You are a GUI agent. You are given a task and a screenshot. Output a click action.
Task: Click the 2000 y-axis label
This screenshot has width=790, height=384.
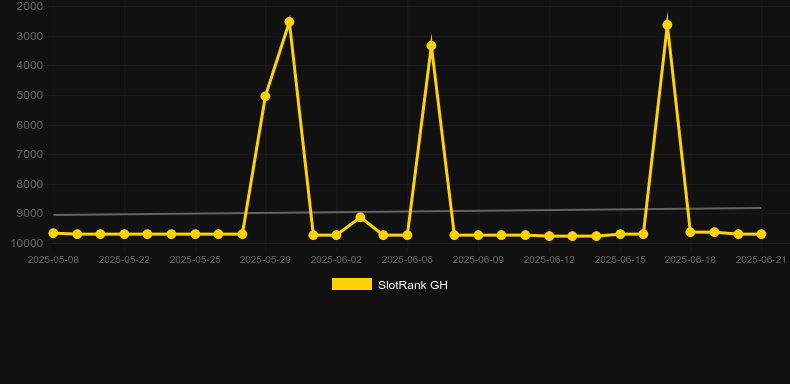point(30,6)
